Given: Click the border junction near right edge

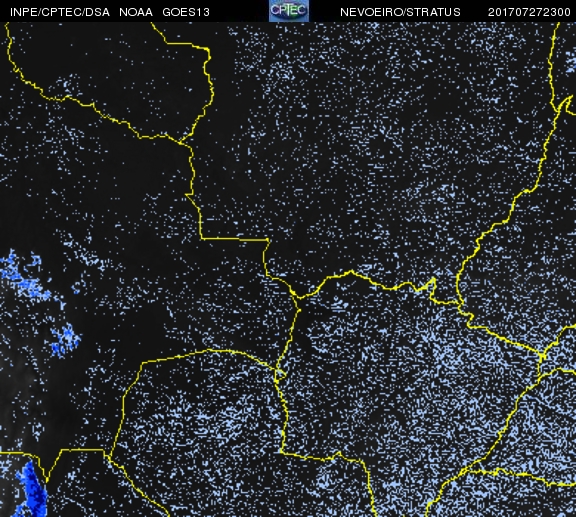Looking at the screenshot, I should [542, 356].
